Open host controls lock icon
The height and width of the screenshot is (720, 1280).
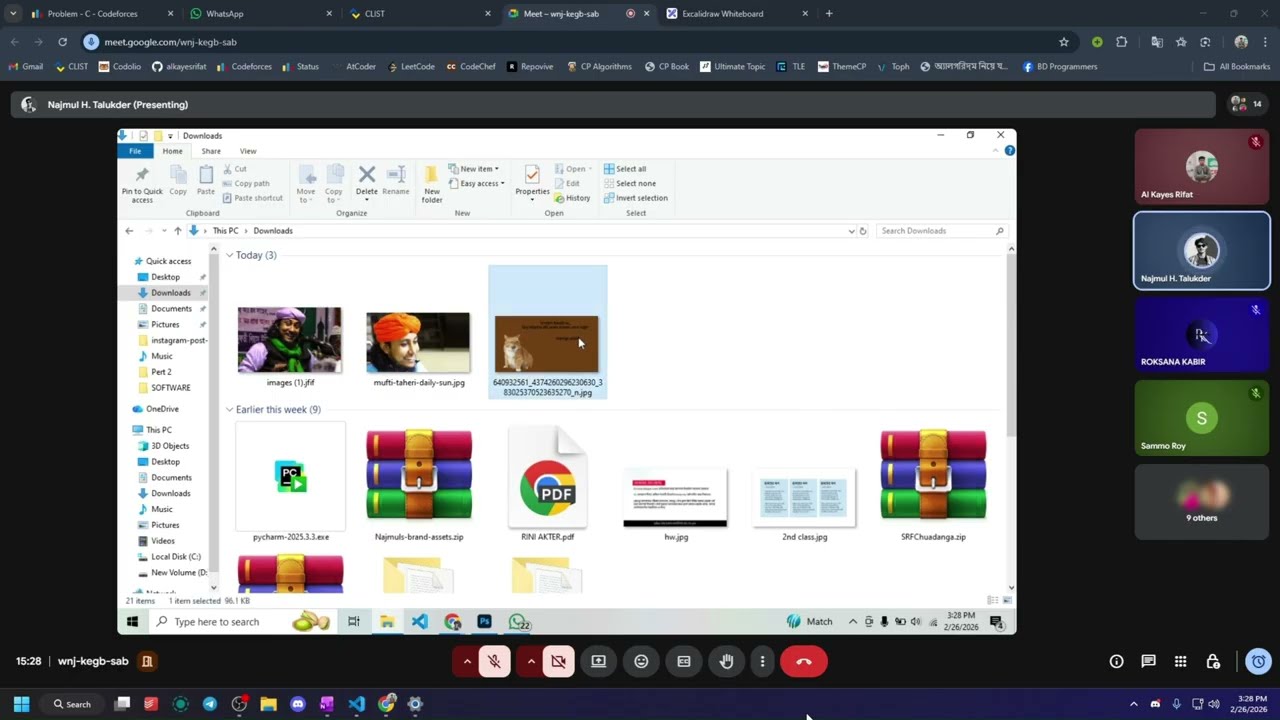(x=1213, y=661)
